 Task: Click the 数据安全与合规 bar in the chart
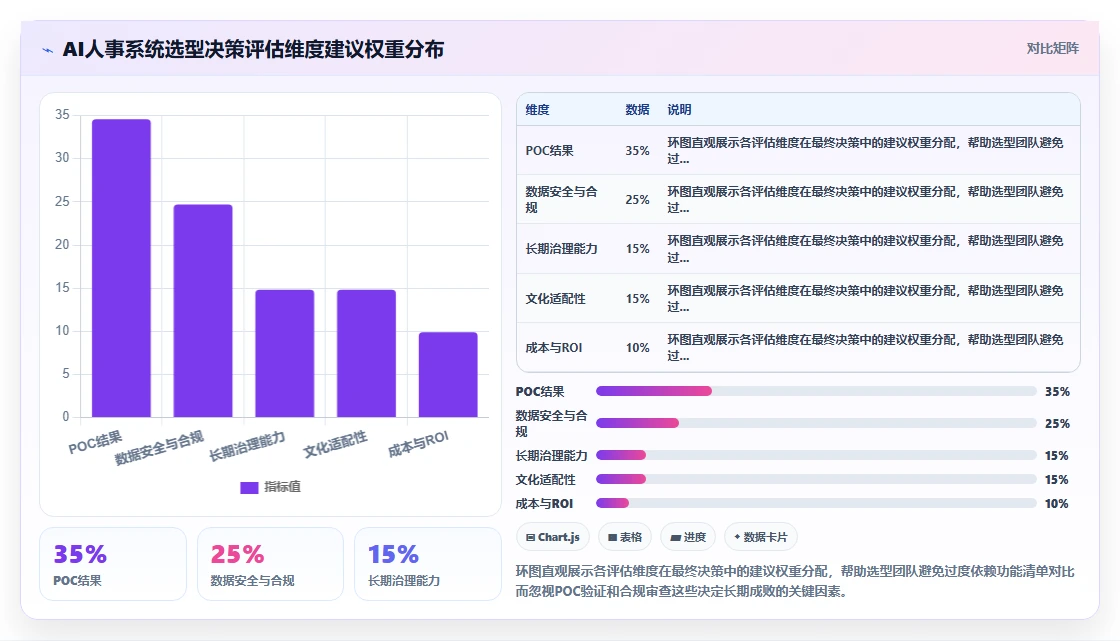203,311
